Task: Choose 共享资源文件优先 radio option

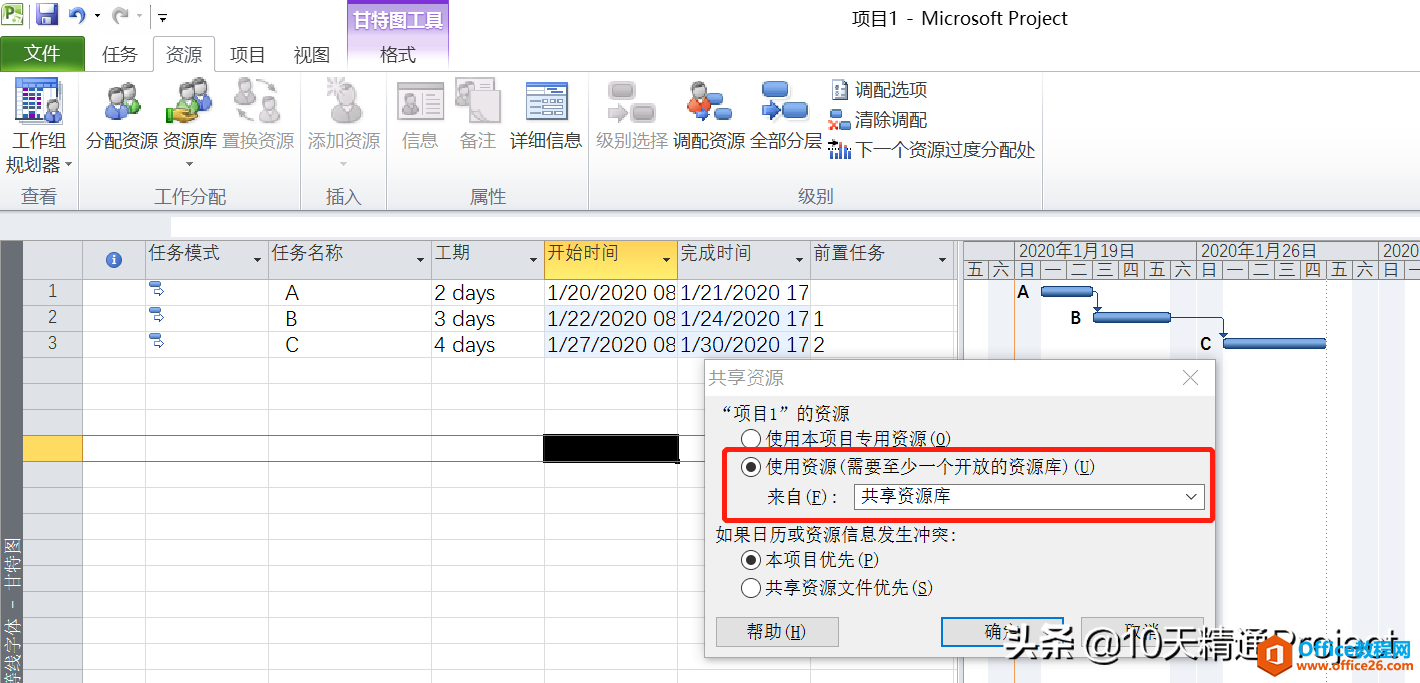Action: point(751,588)
